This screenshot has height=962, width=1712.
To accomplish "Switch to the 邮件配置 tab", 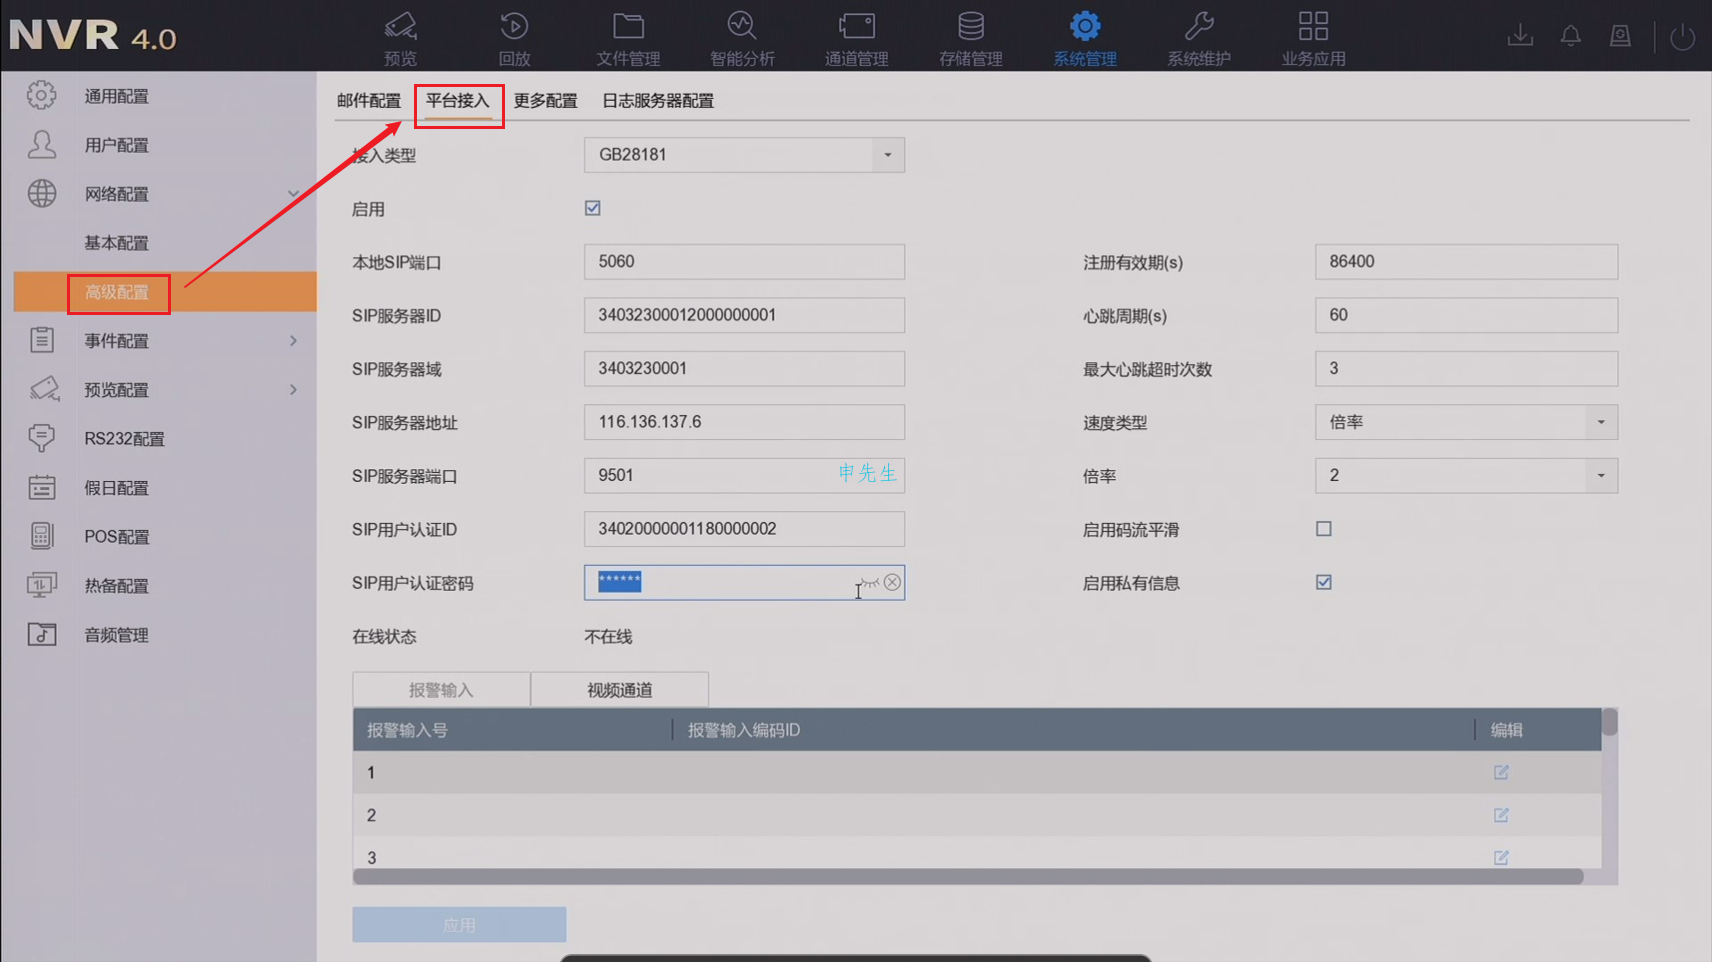I will tap(369, 100).
